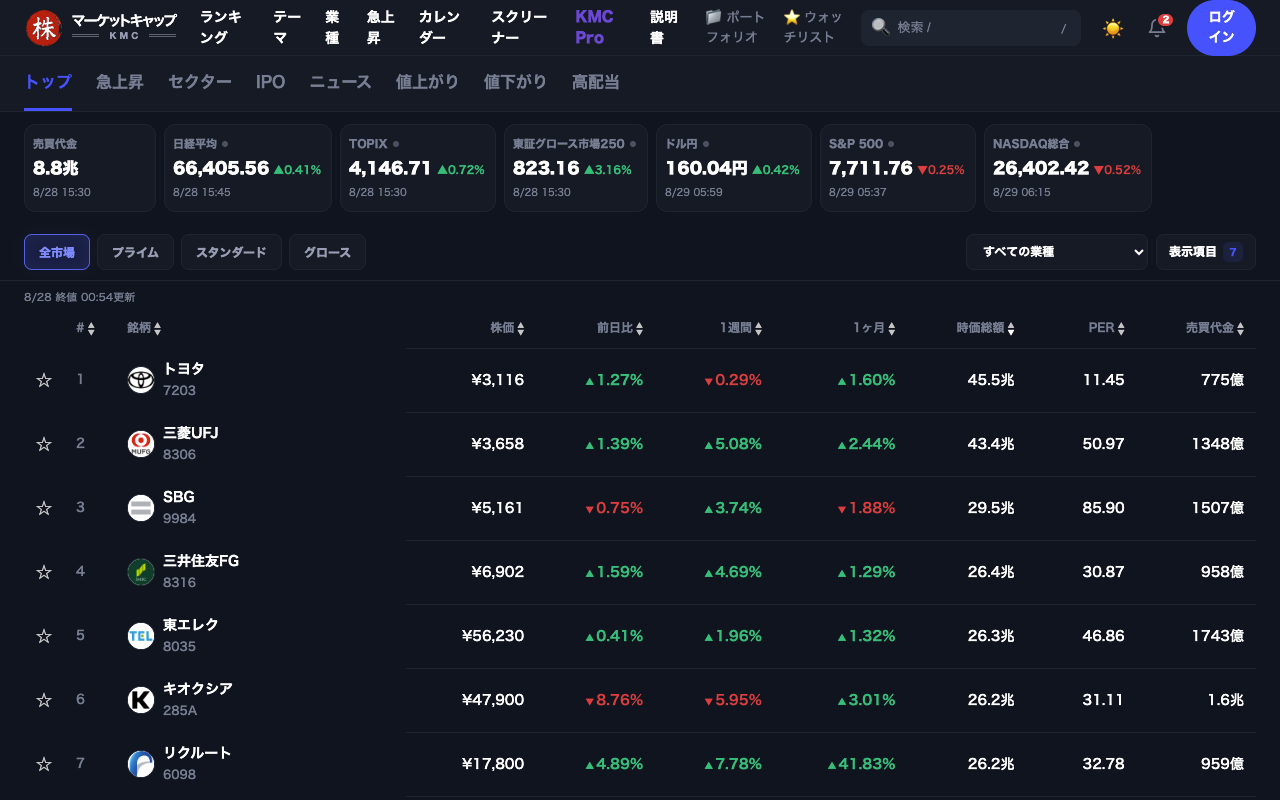The image size is (1280, 800).
Task: Star the キオクシア row
Action: (44, 700)
